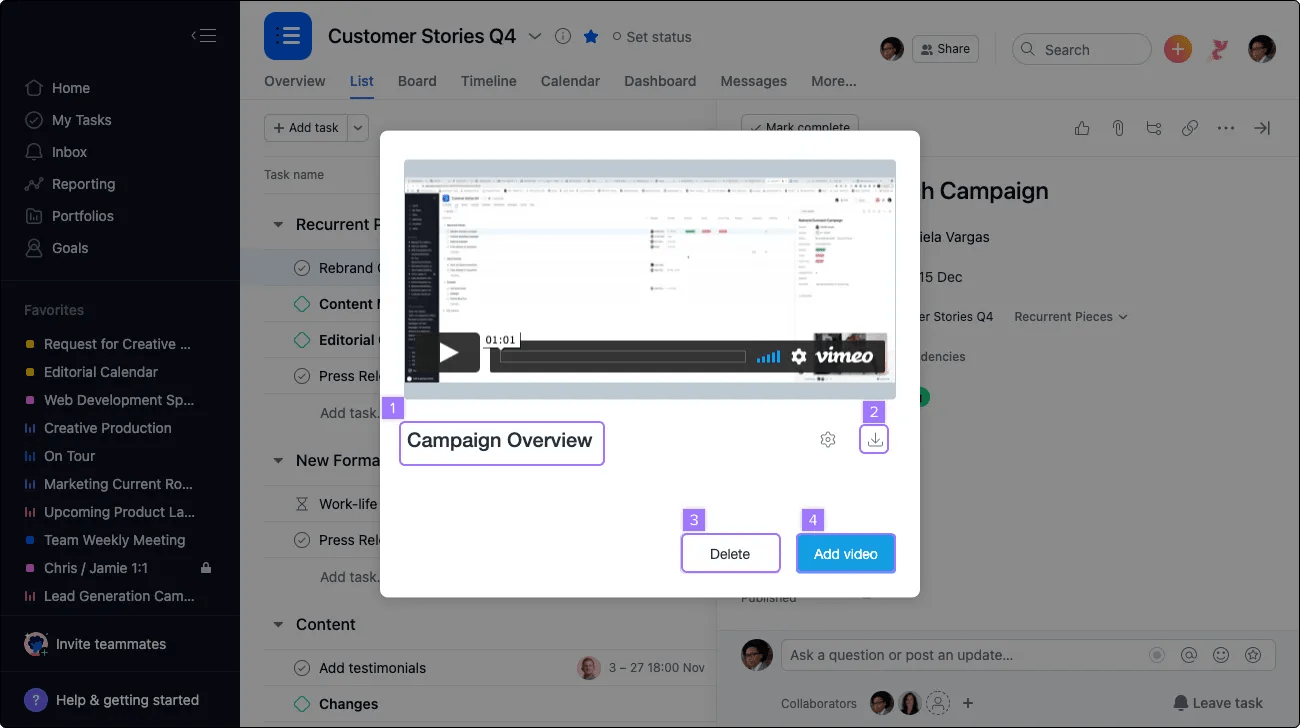
Task: Switch to the Board tab
Action: [x=417, y=81]
